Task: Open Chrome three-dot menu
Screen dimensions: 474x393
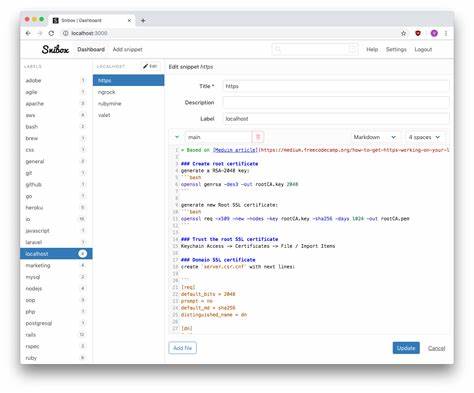Action: pos(446,33)
